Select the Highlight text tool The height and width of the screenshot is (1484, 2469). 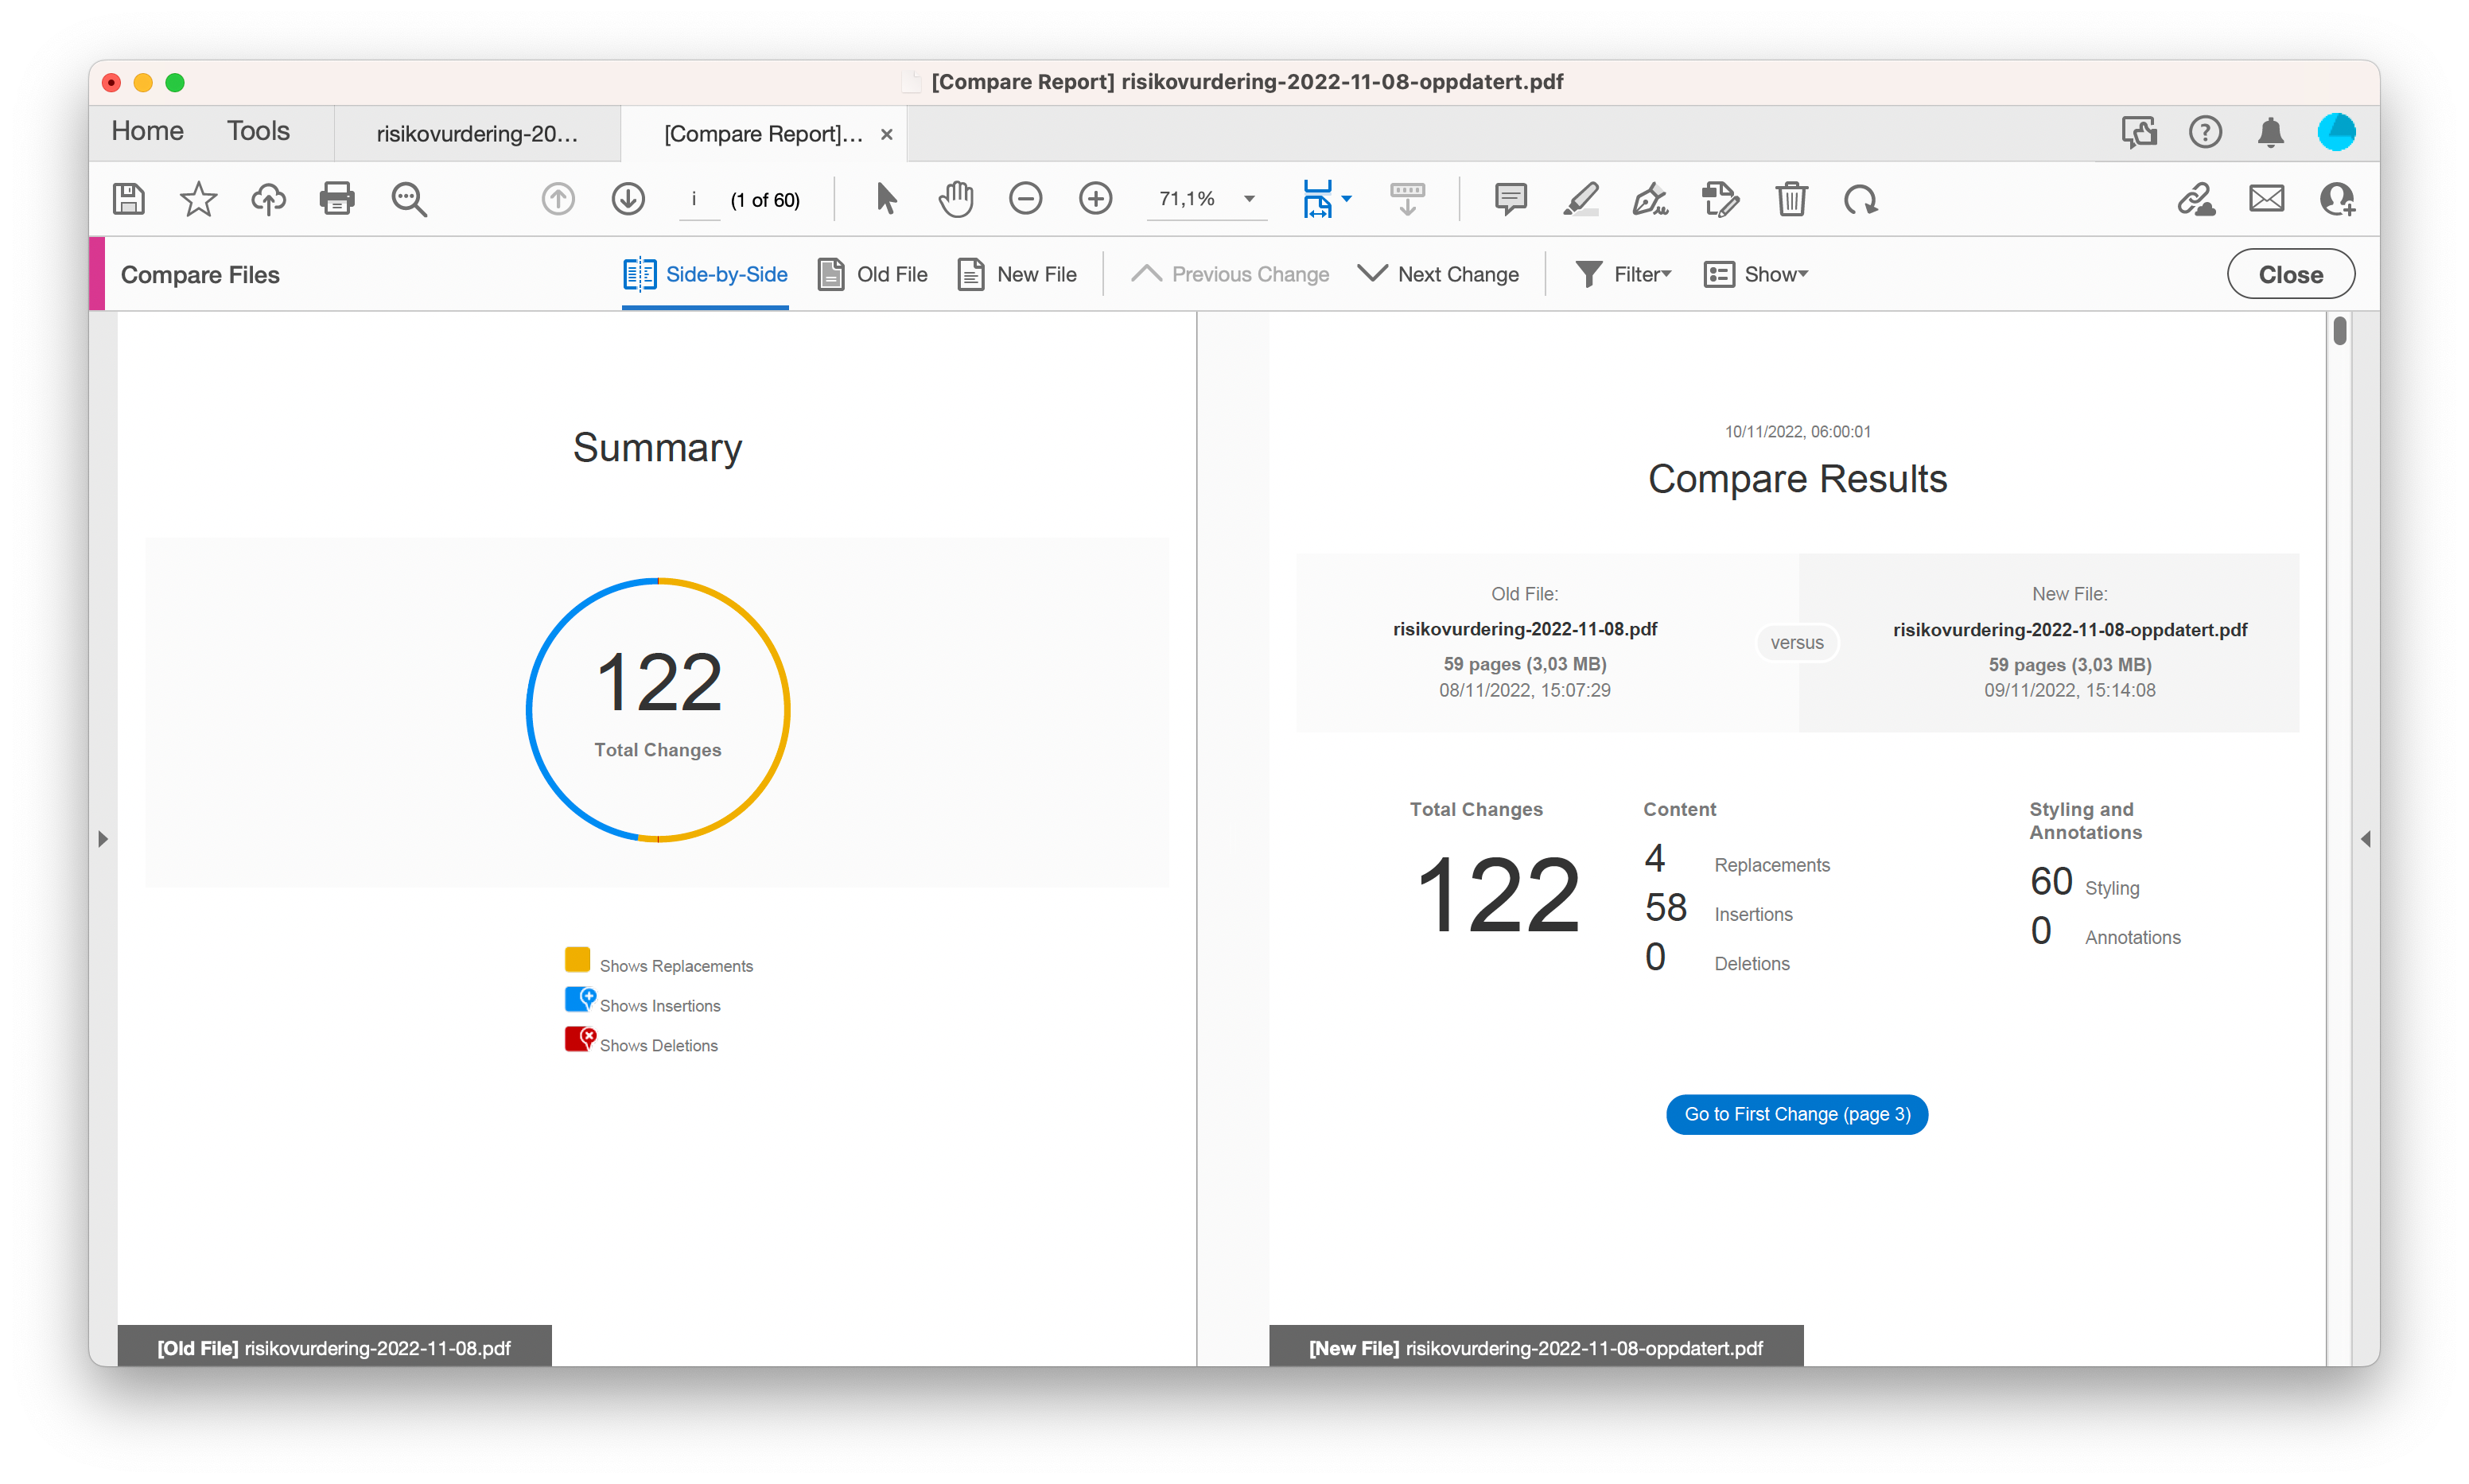(1581, 199)
